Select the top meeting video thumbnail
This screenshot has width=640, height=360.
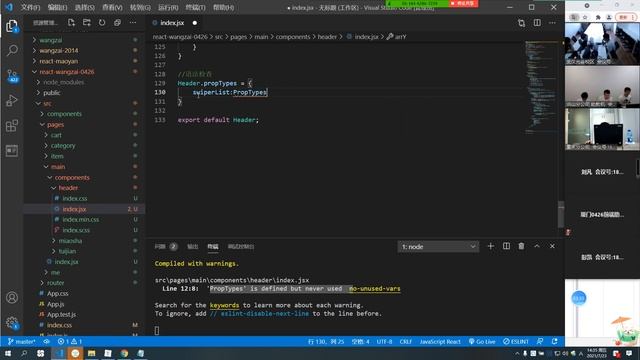click(x=602, y=44)
